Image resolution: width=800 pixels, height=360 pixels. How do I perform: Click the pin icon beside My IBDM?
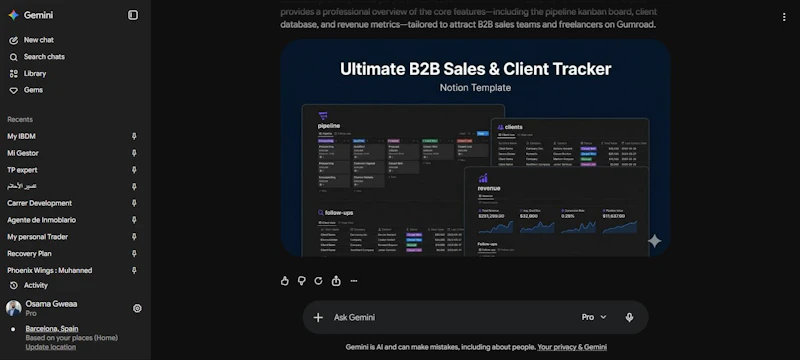click(x=134, y=136)
